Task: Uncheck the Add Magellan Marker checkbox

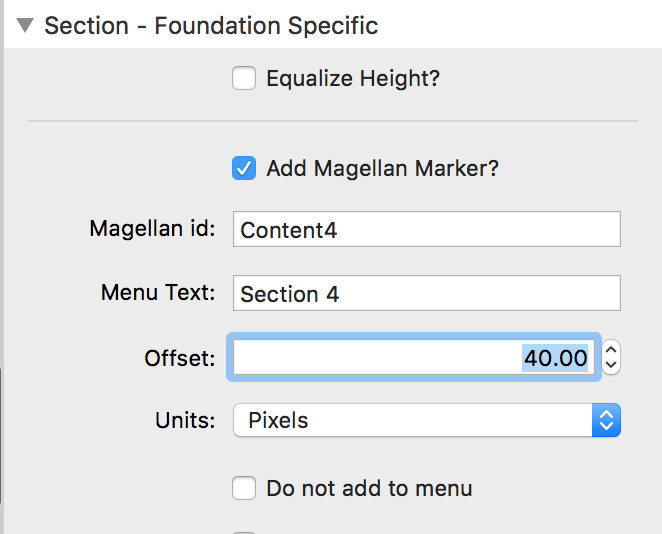Action: (244, 168)
